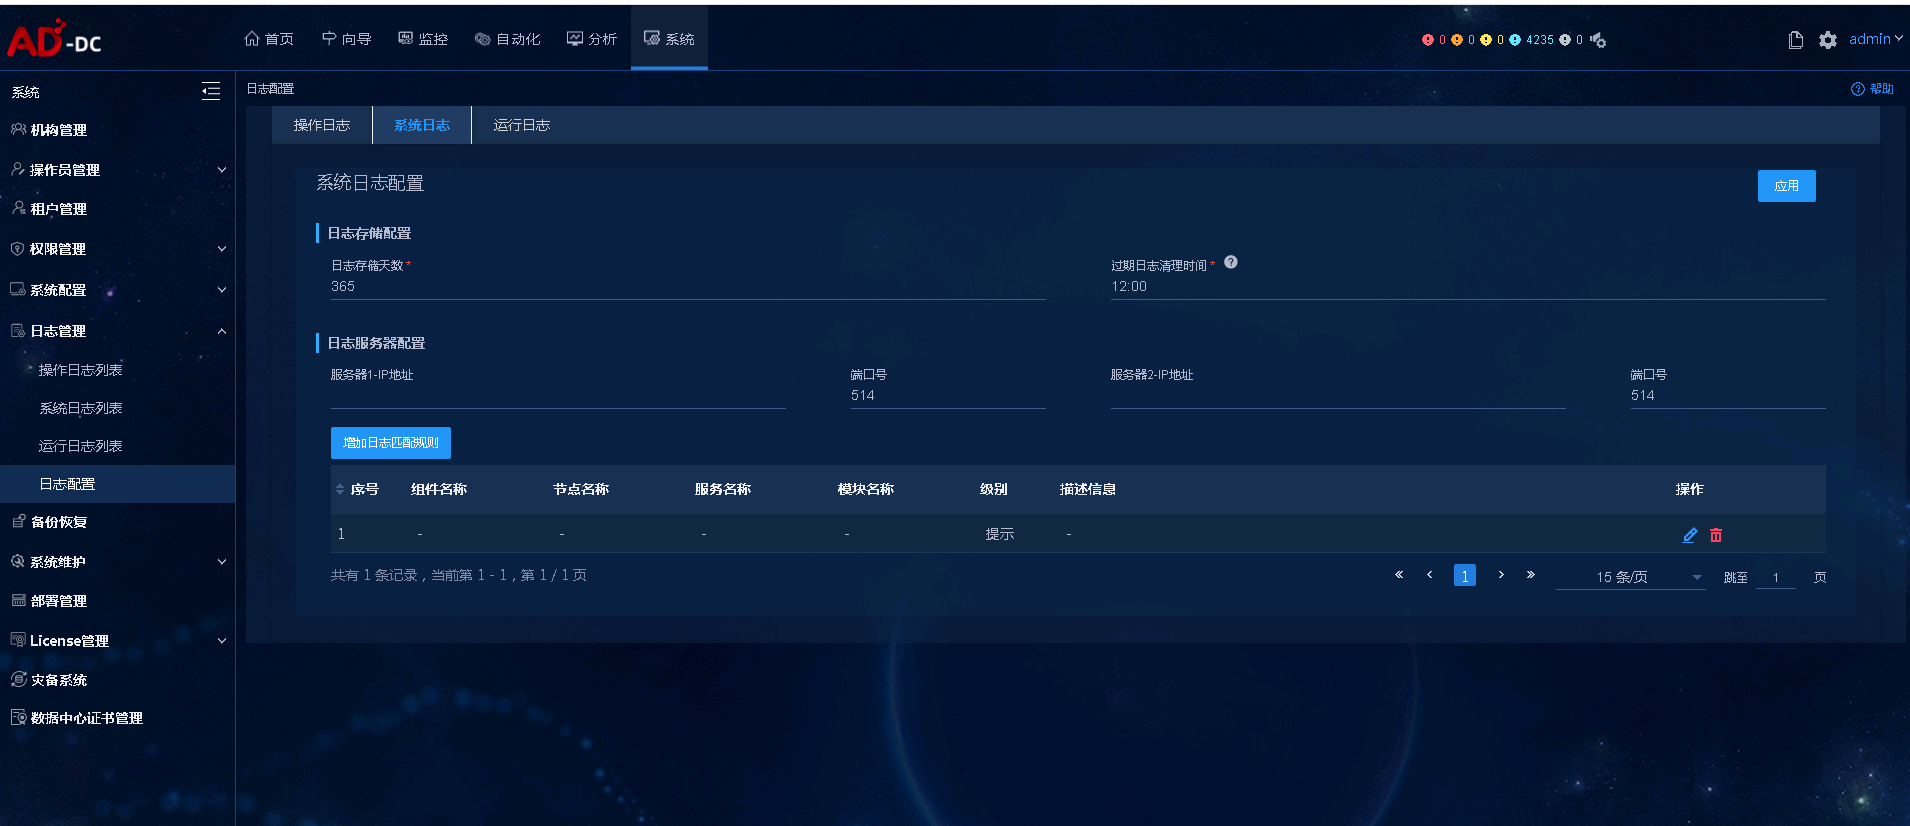Image resolution: width=1910 pixels, height=826 pixels.
Task: Go to 首页 in top navigation
Action: tap(269, 39)
